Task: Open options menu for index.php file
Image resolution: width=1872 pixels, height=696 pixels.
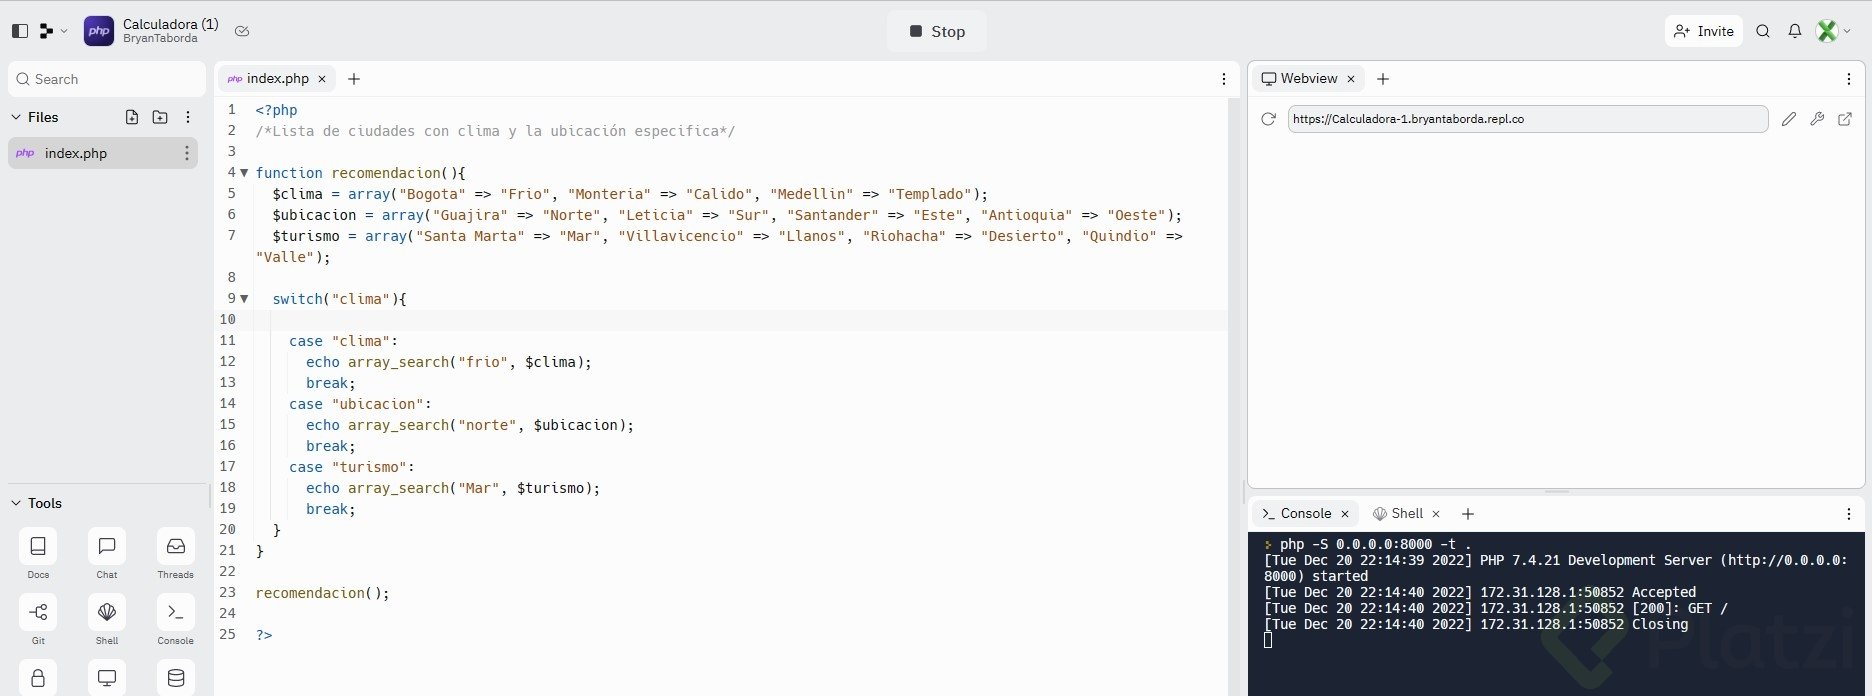Action: [186, 153]
